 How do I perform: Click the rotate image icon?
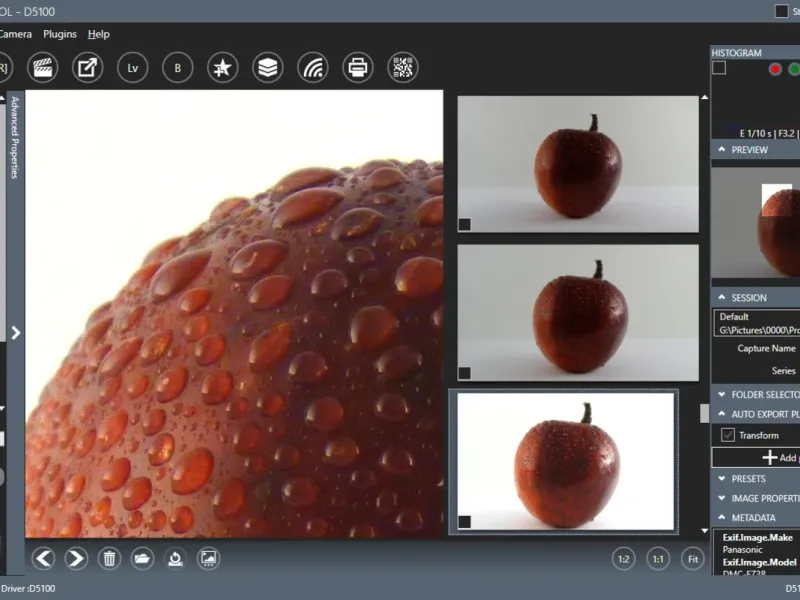pos(175,558)
